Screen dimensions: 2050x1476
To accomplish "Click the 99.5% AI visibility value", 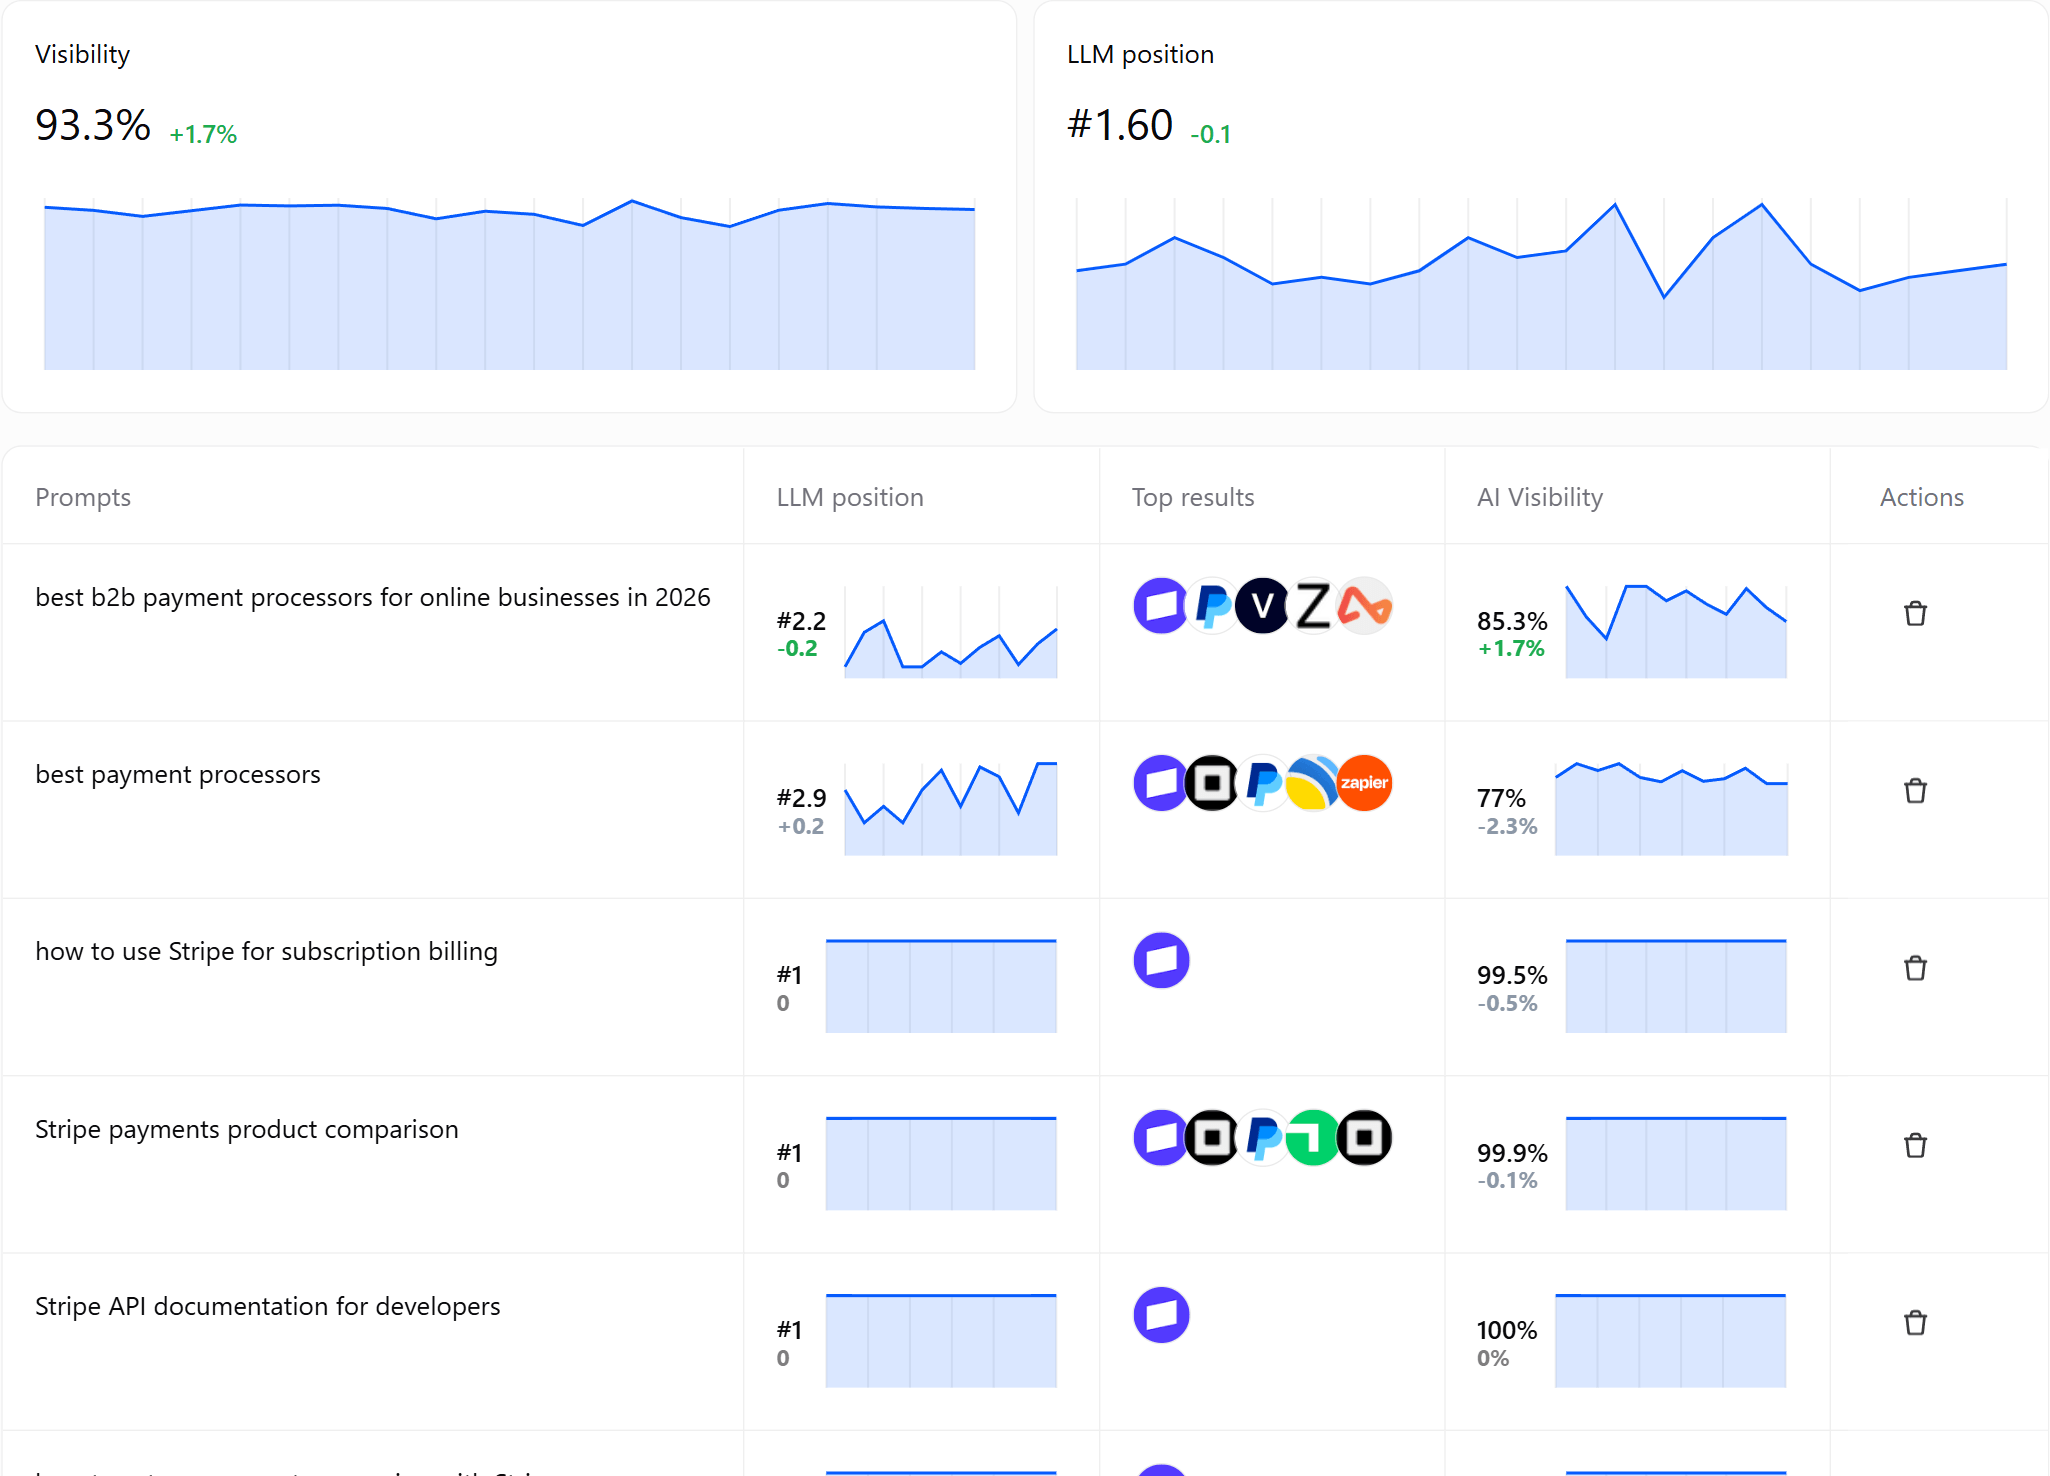I will tap(1512, 975).
